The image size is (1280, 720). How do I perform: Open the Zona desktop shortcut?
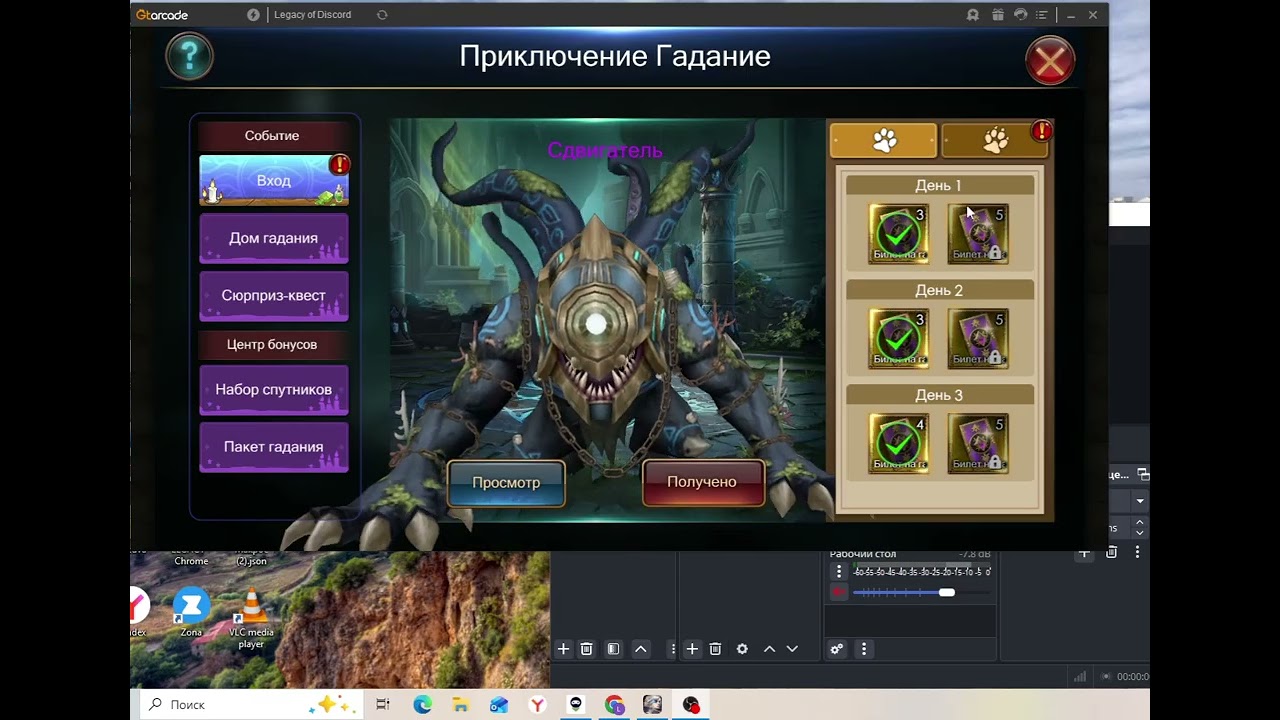point(191,612)
